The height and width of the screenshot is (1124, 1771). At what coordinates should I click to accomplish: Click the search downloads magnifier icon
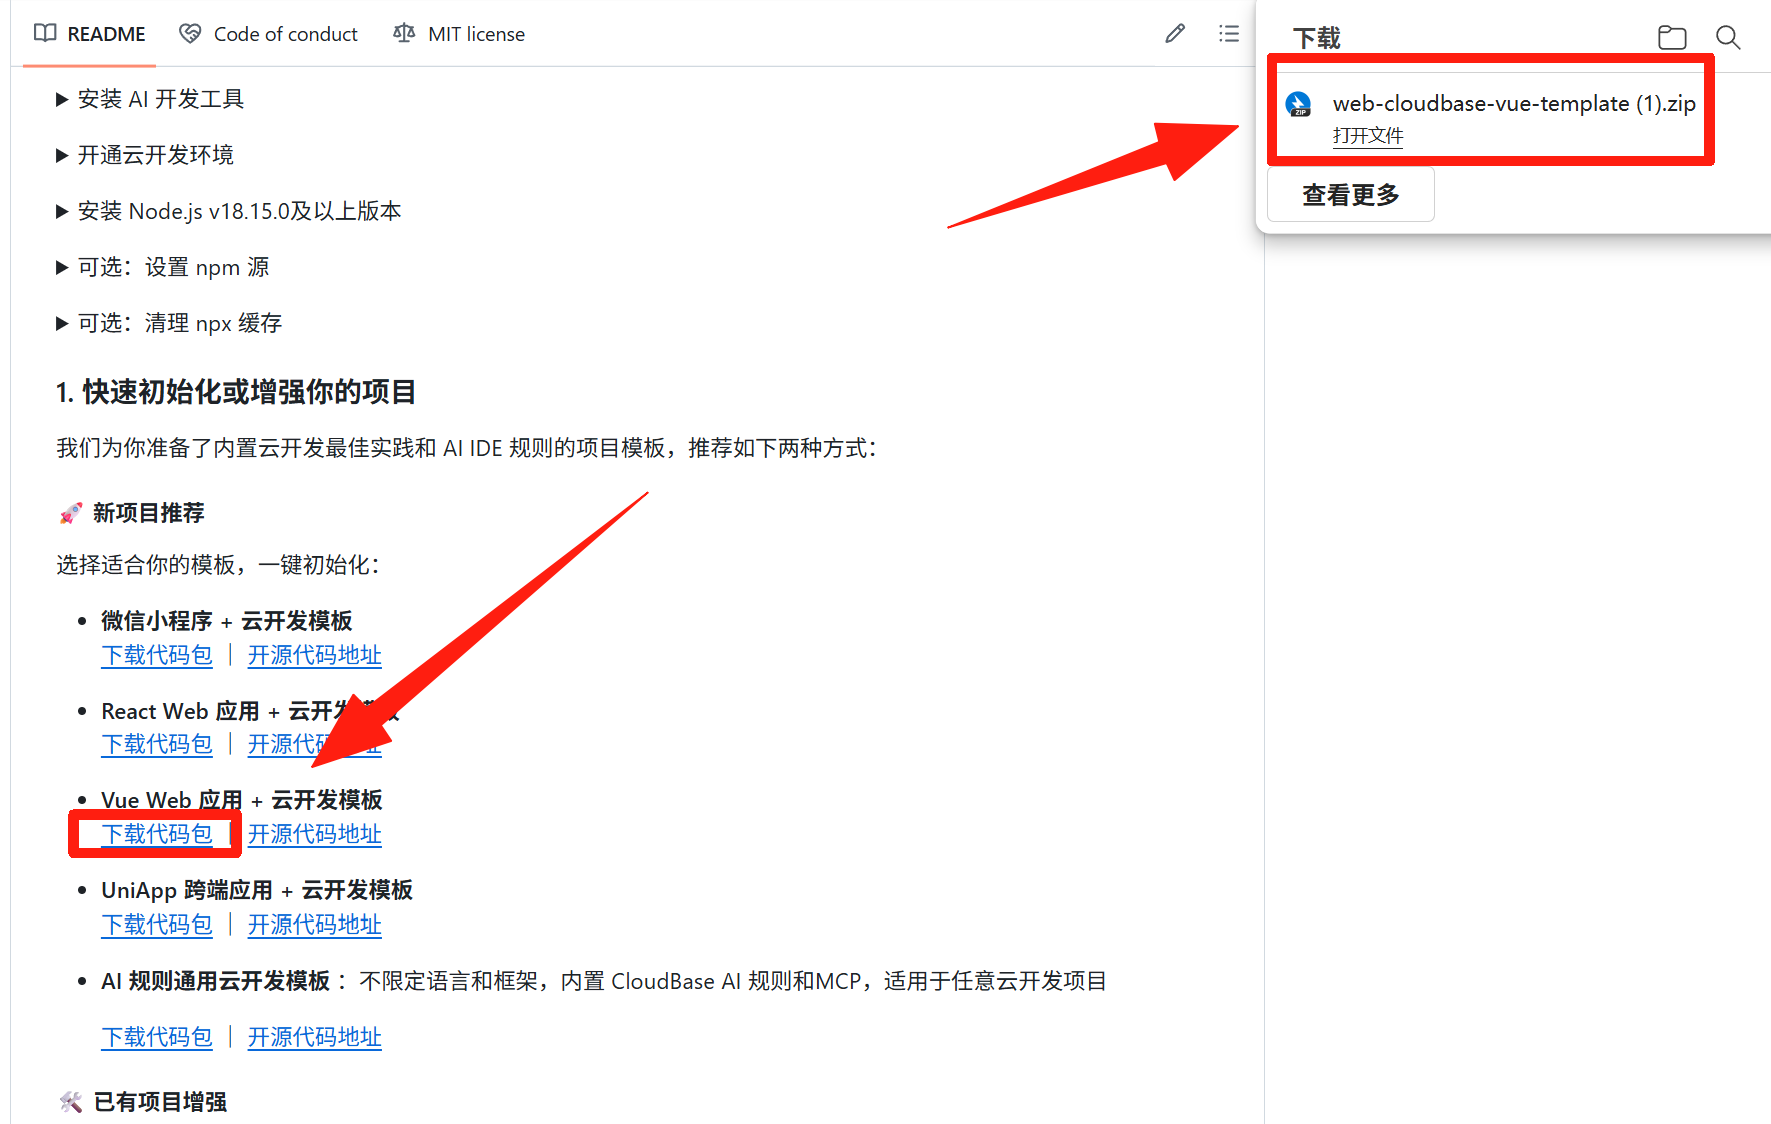point(1728,38)
